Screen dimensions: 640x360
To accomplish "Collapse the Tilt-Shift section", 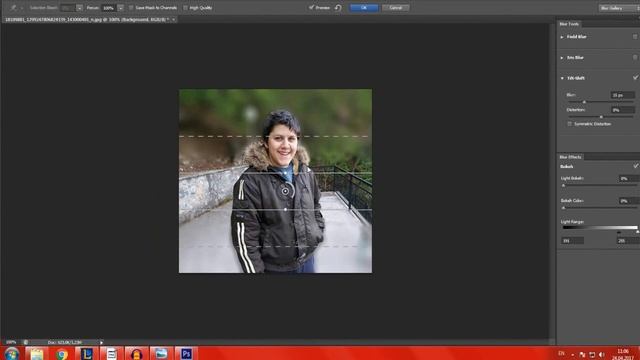I will pyautogui.click(x=562, y=78).
